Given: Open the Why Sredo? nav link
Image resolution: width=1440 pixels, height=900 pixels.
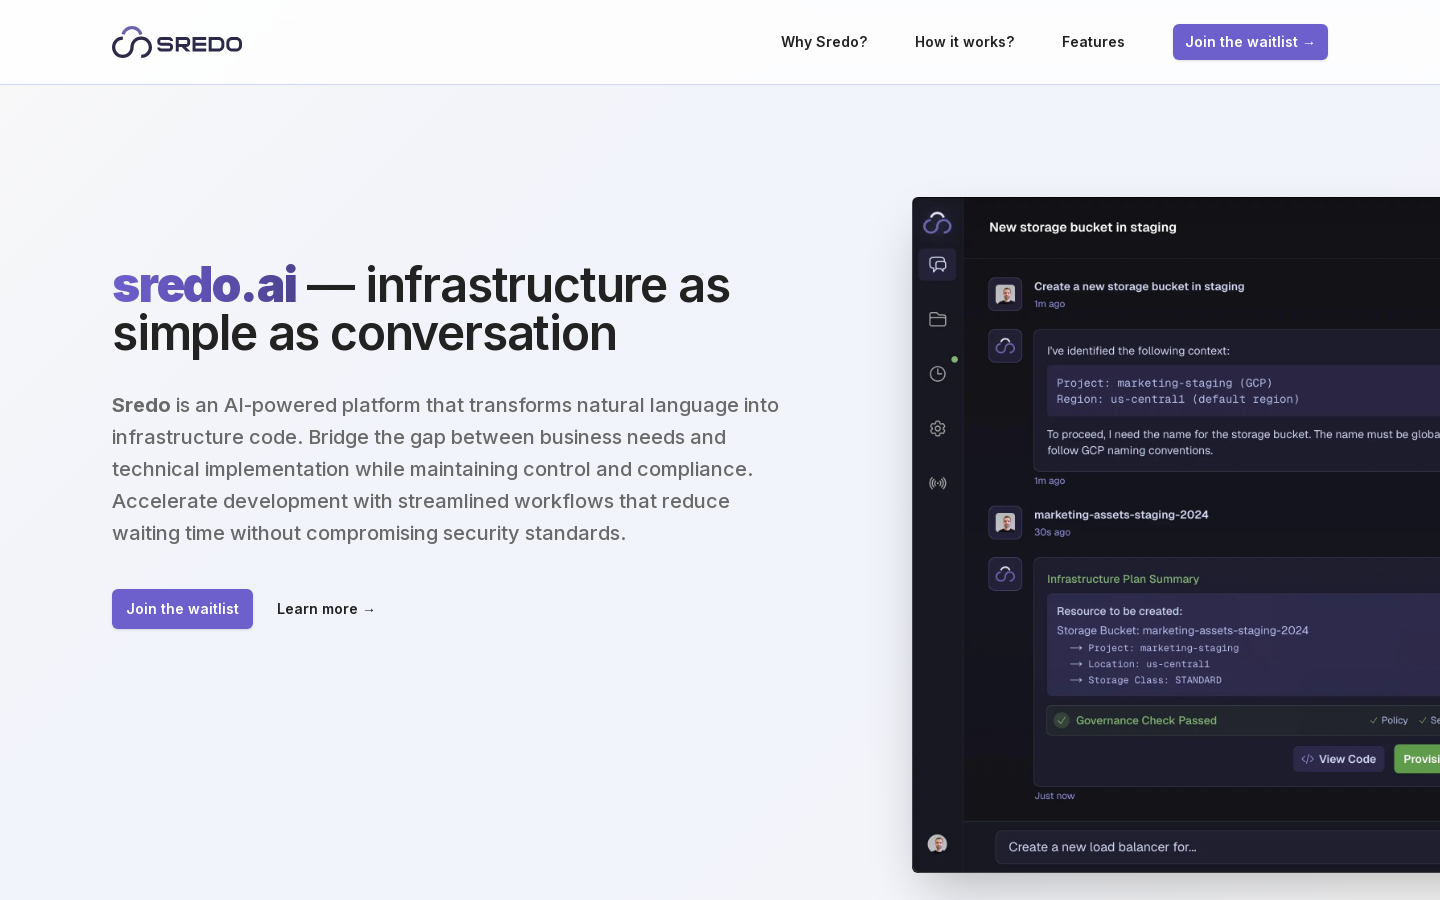Looking at the screenshot, I should click(824, 42).
